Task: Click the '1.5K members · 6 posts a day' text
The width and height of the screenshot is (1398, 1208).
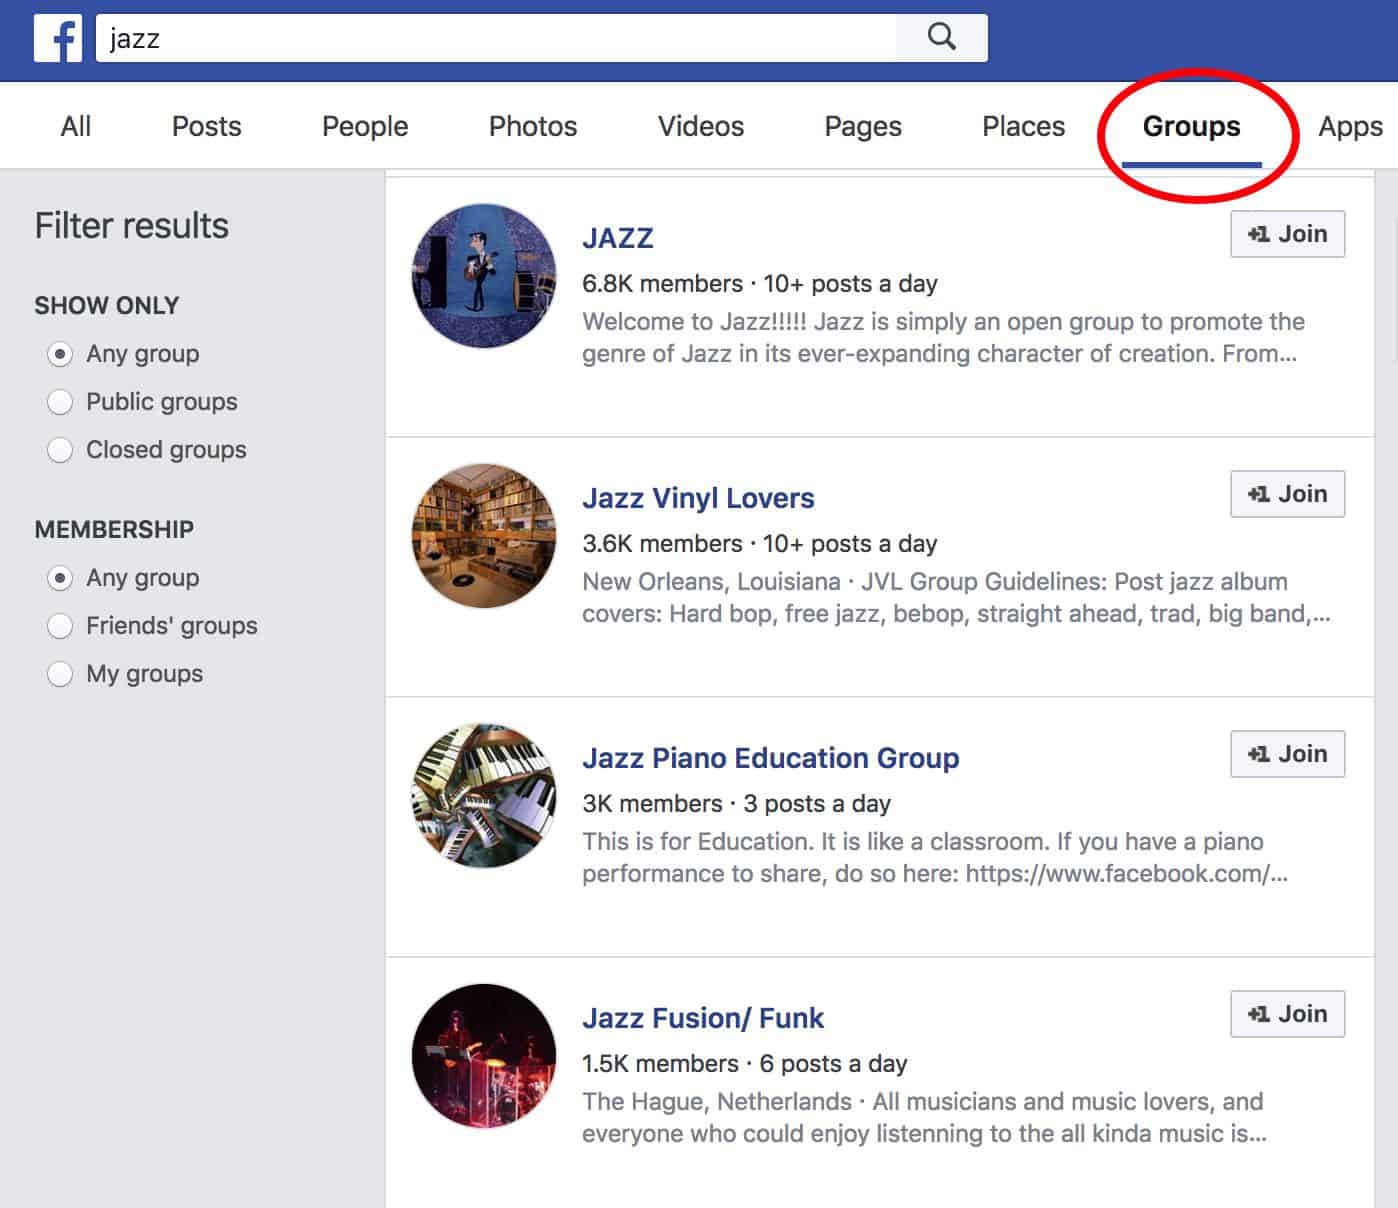Action: (x=745, y=1064)
